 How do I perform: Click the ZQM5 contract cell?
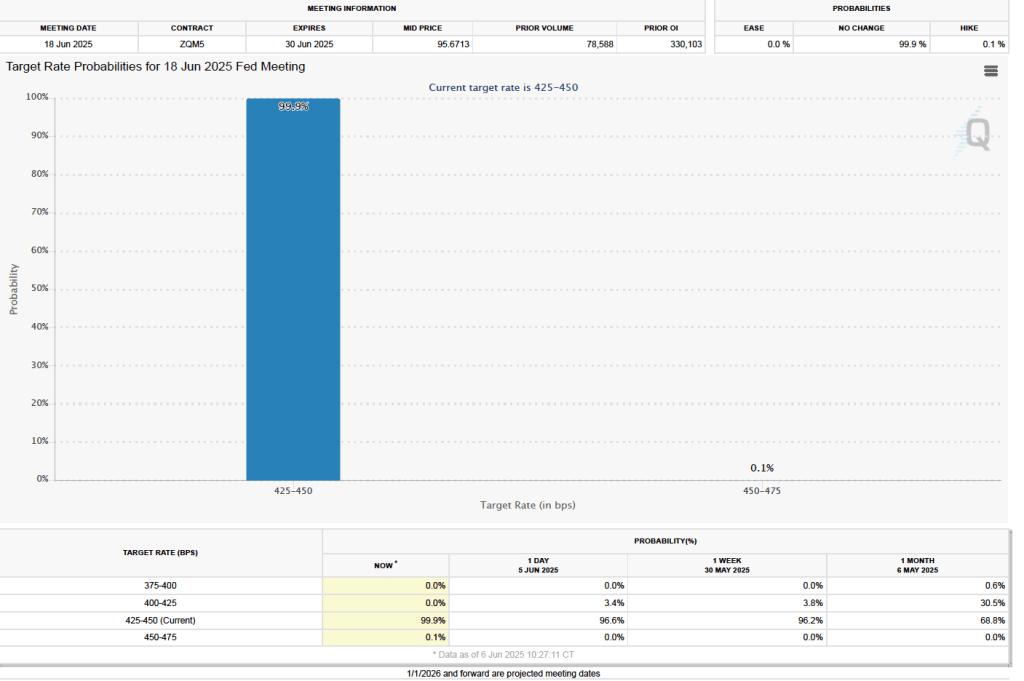point(190,45)
